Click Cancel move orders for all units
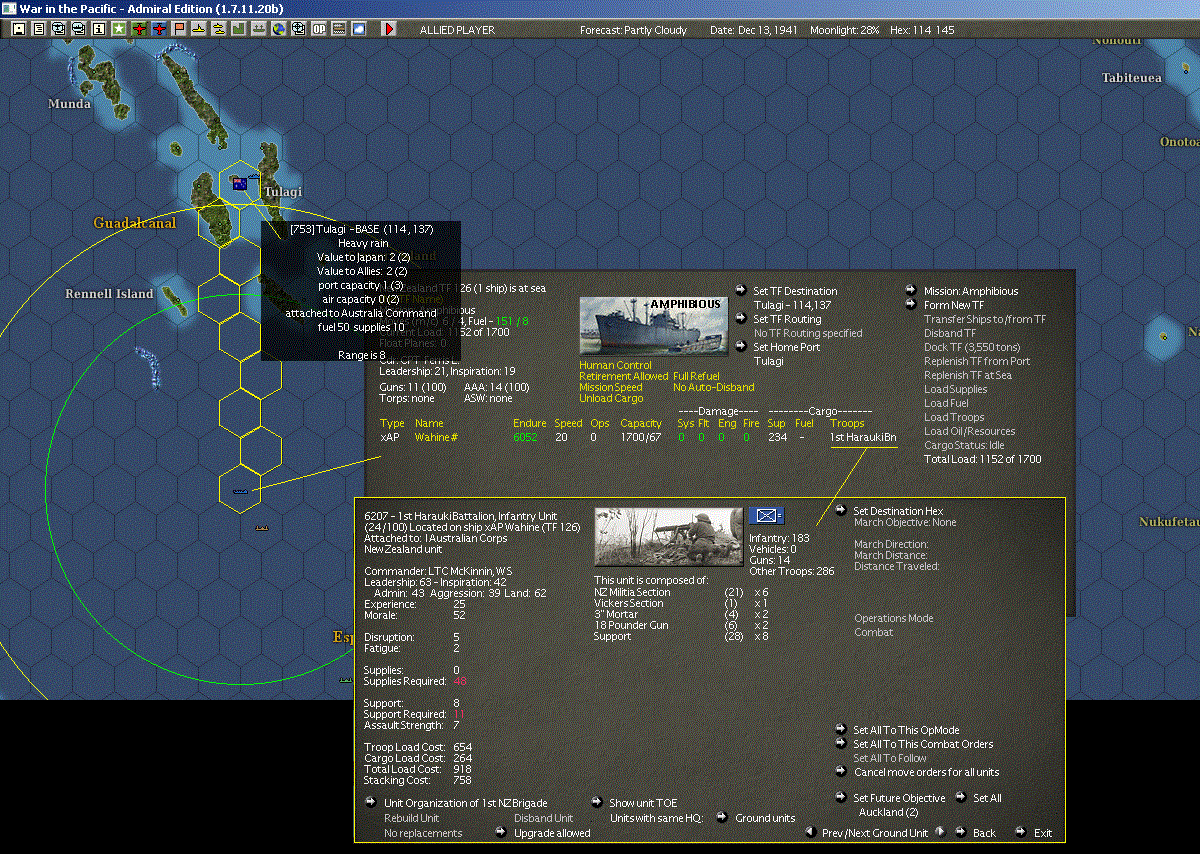Image resolution: width=1200 pixels, height=854 pixels. coord(926,772)
